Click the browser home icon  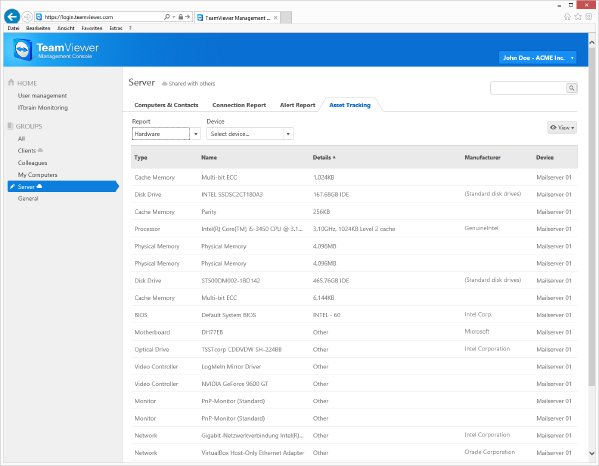[x=567, y=17]
